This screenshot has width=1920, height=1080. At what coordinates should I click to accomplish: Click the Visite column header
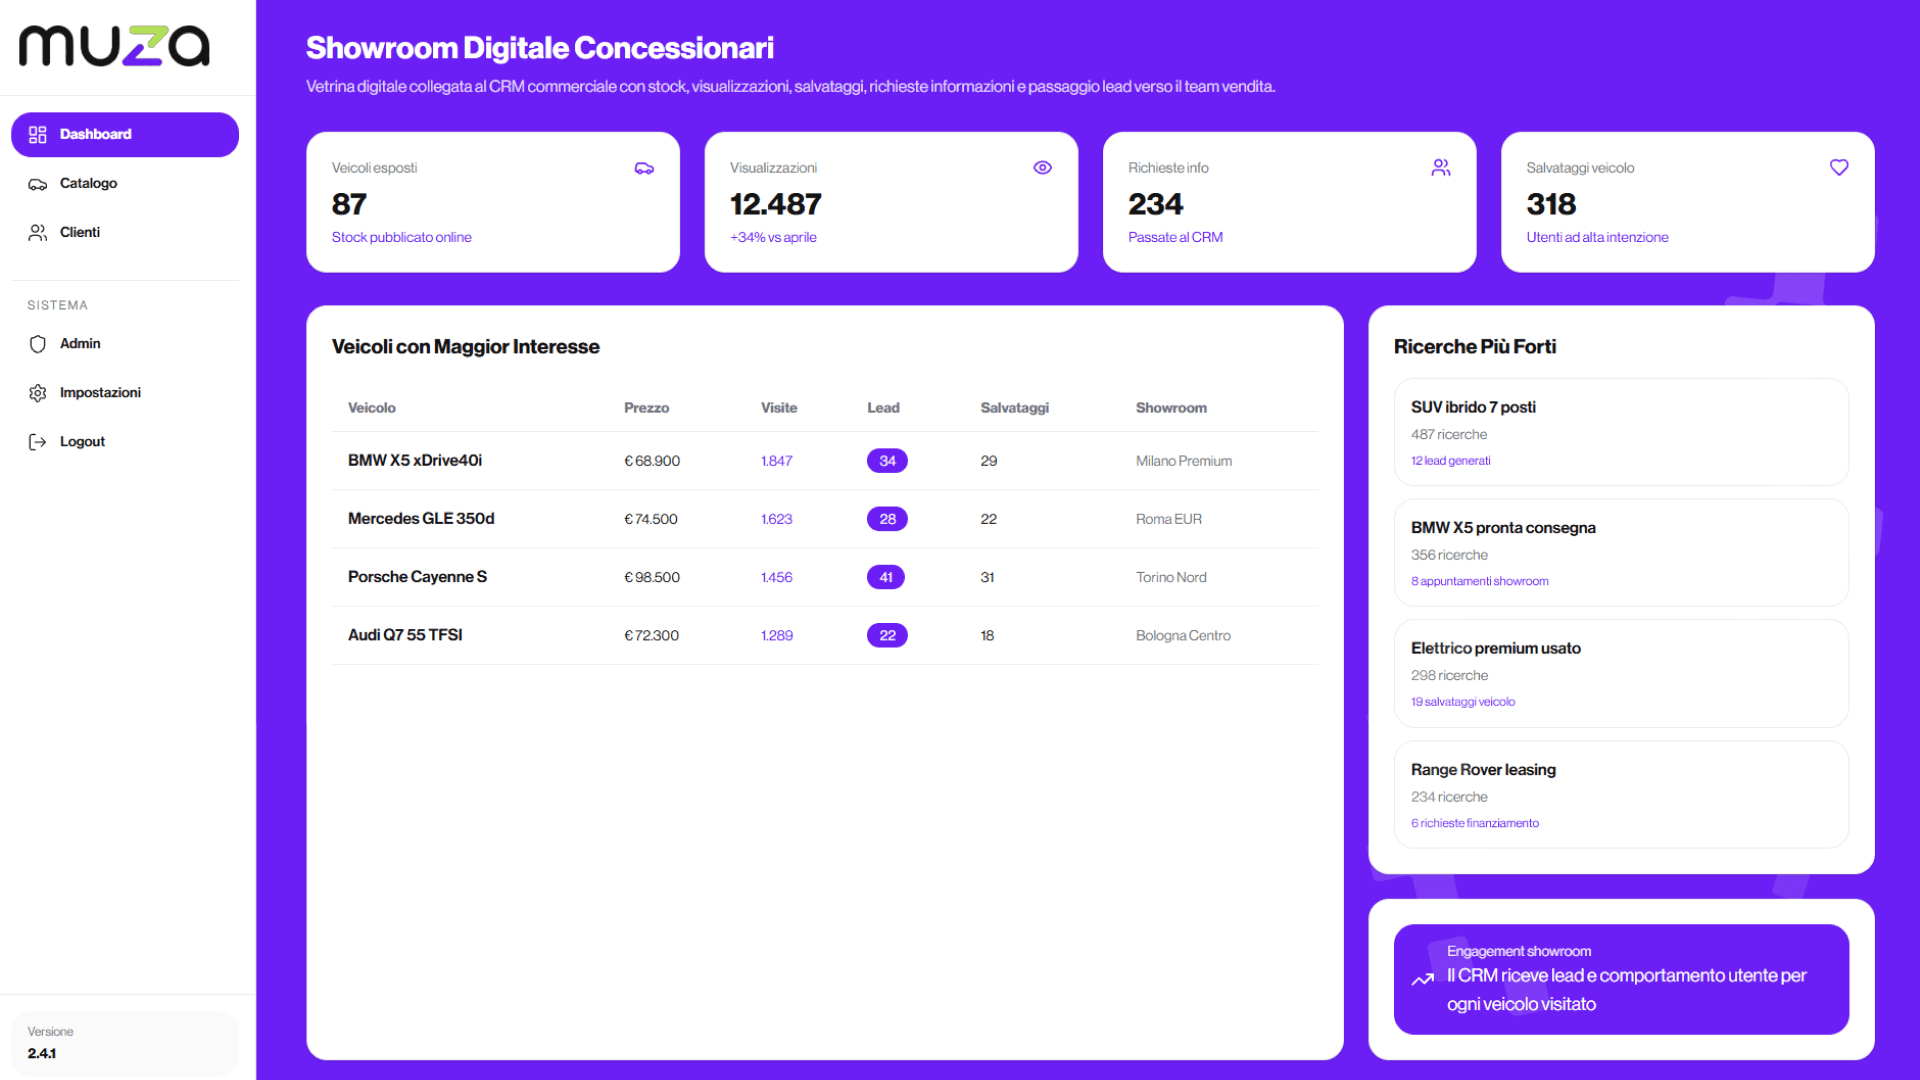778,408
